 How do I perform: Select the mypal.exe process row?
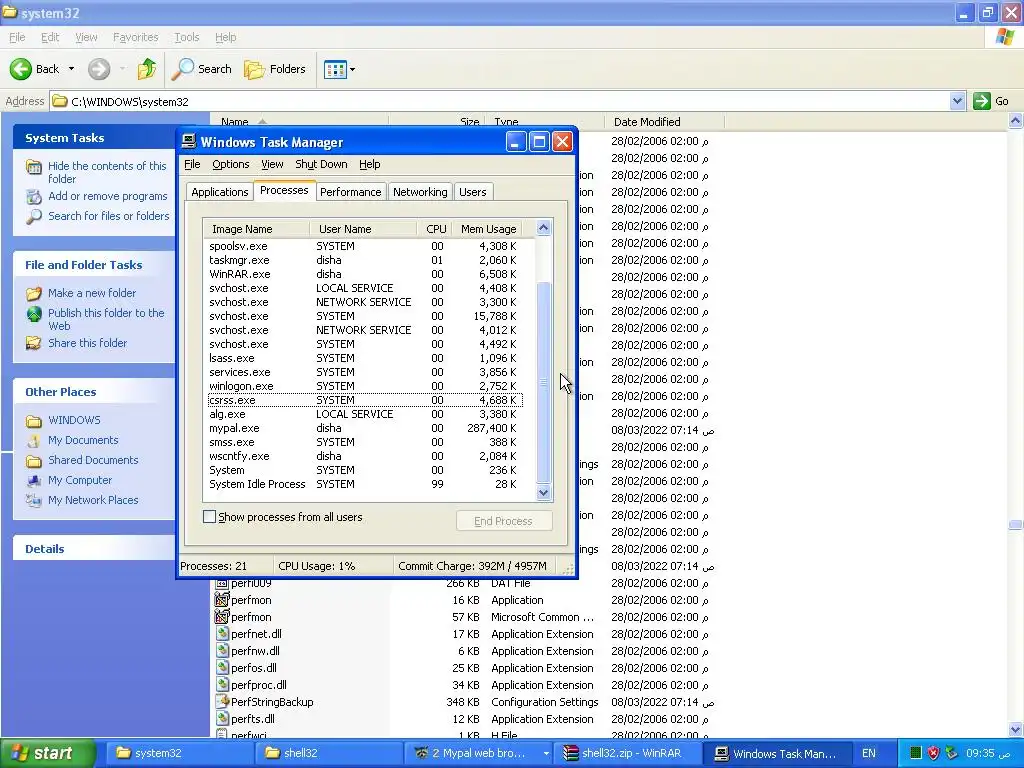pyautogui.click(x=364, y=428)
